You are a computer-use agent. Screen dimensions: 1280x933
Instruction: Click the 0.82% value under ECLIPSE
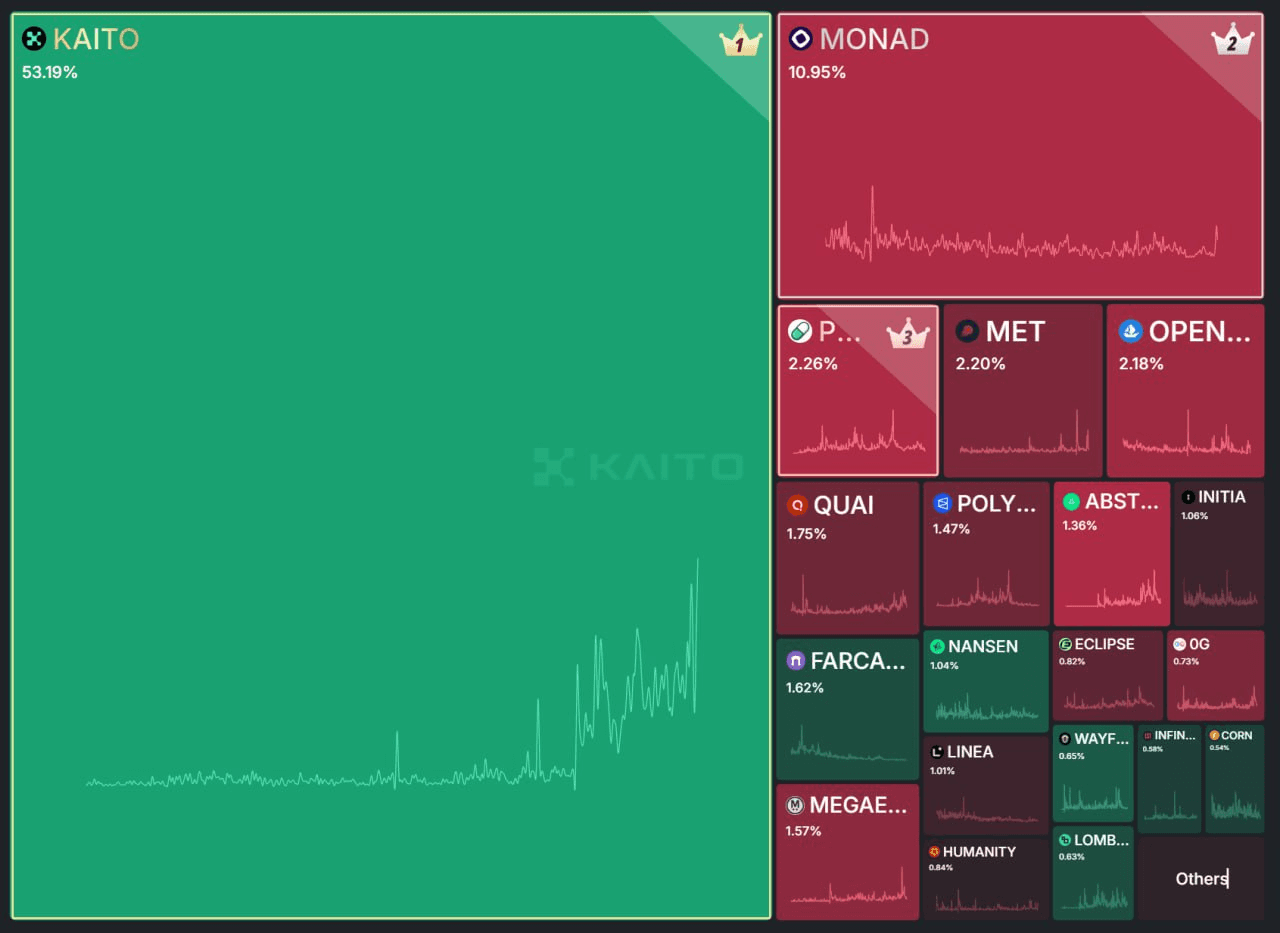[1072, 661]
